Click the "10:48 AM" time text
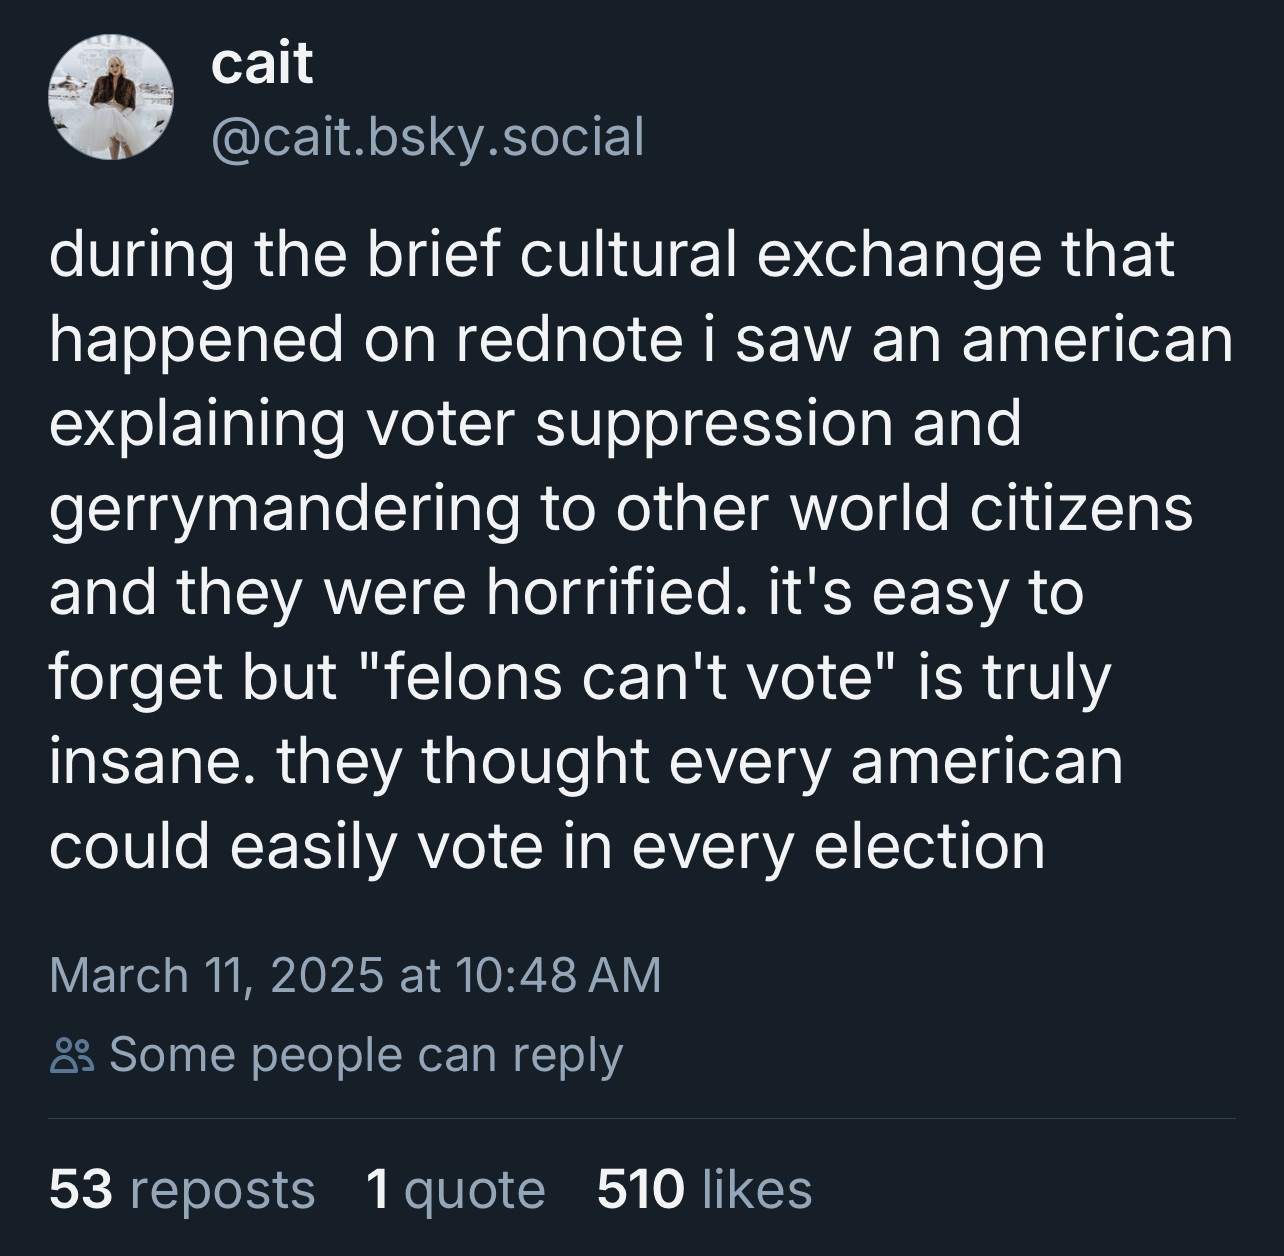This screenshot has width=1284, height=1256. (x=558, y=975)
